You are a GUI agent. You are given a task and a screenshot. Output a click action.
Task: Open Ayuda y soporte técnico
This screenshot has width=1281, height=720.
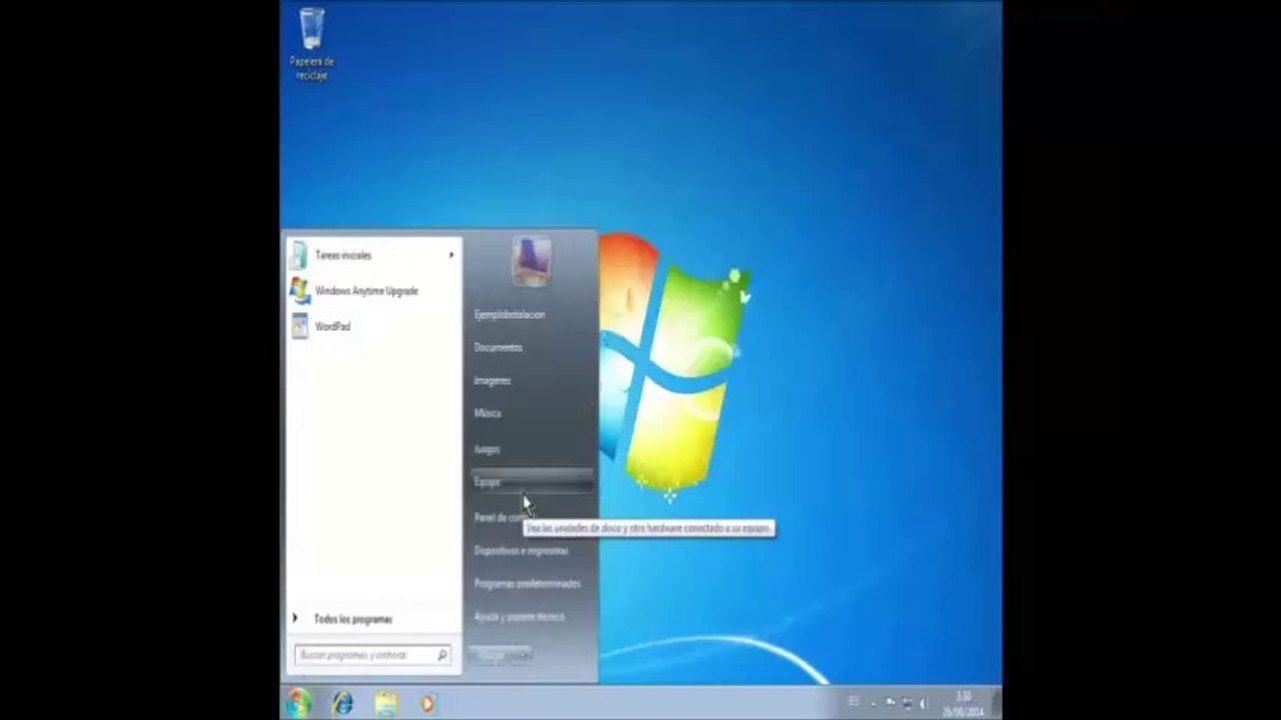519,616
